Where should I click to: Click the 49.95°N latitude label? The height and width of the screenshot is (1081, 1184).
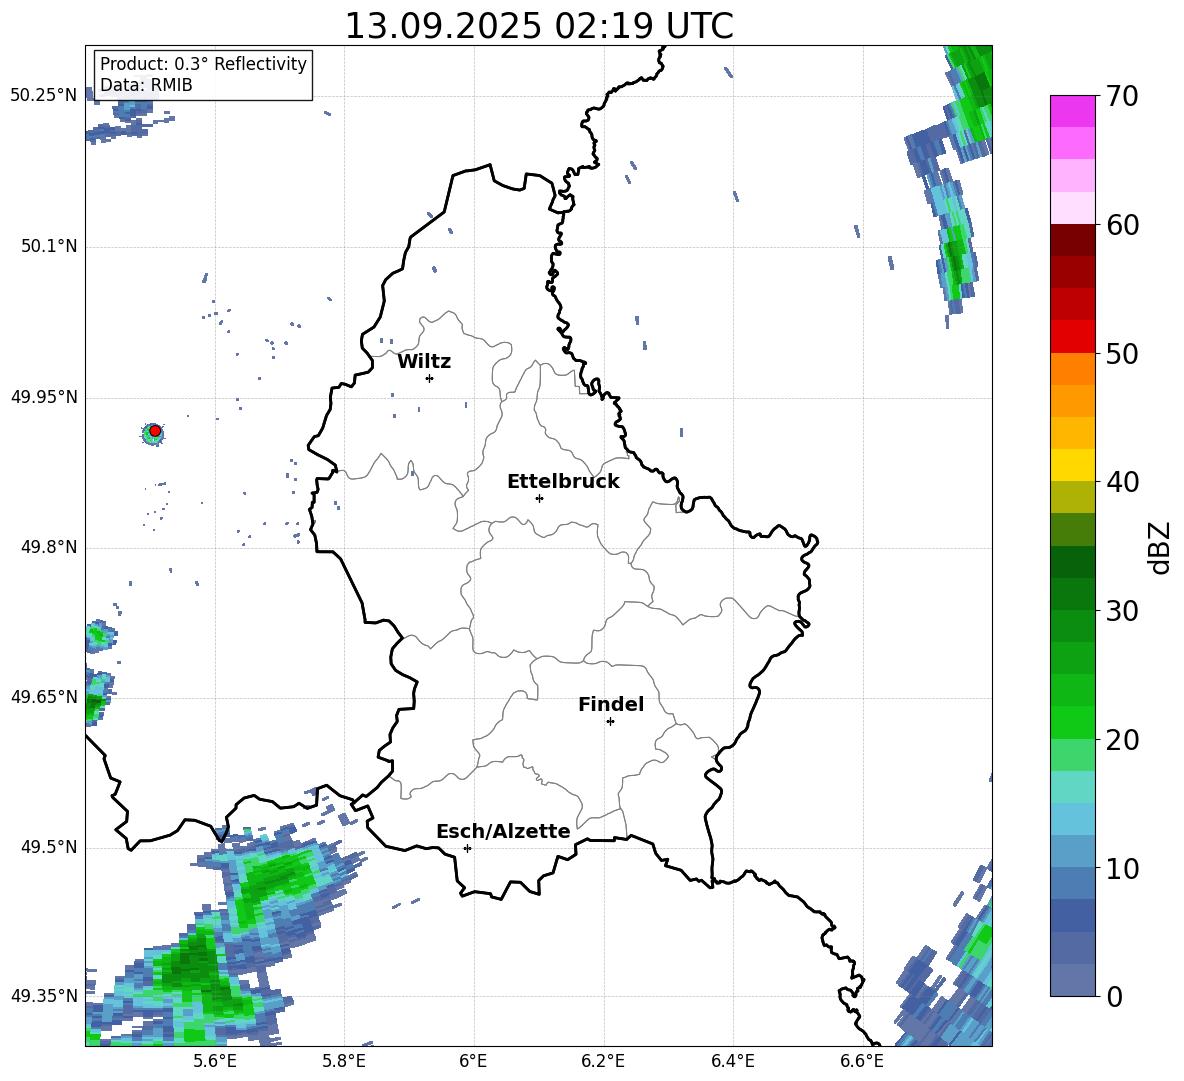coord(44,397)
